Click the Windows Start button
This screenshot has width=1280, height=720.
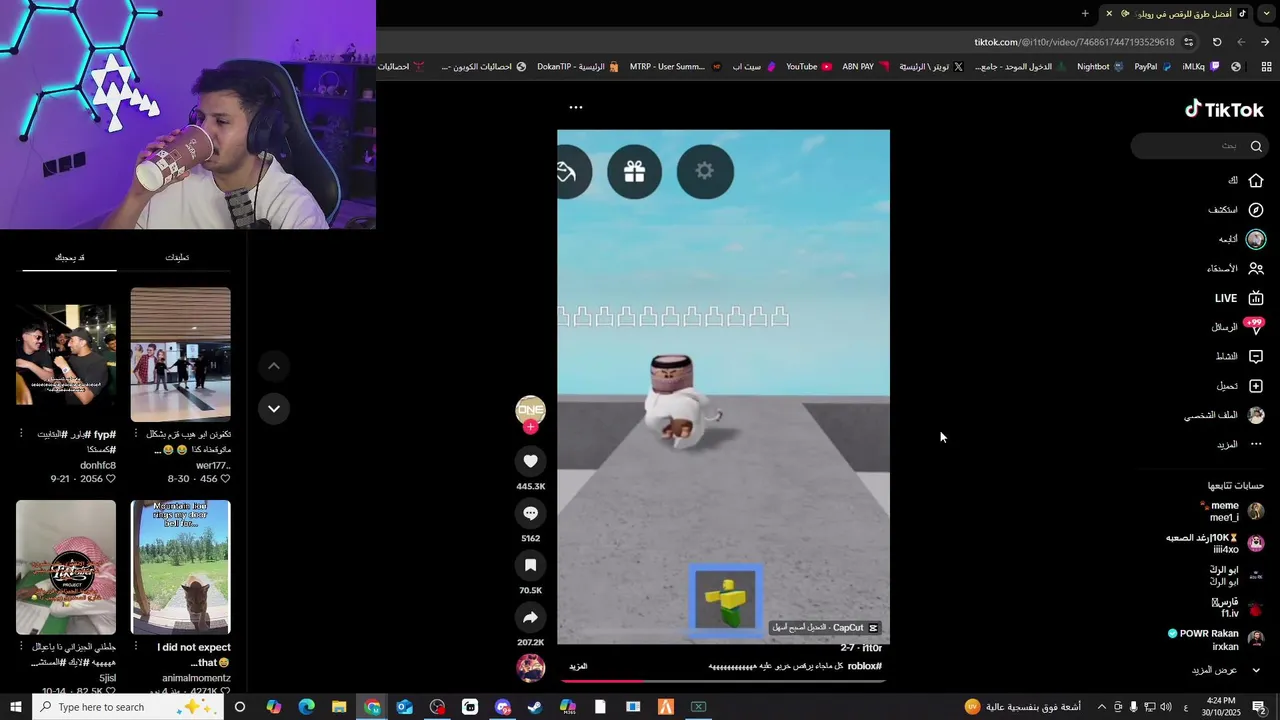pyautogui.click(x=15, y=707)
